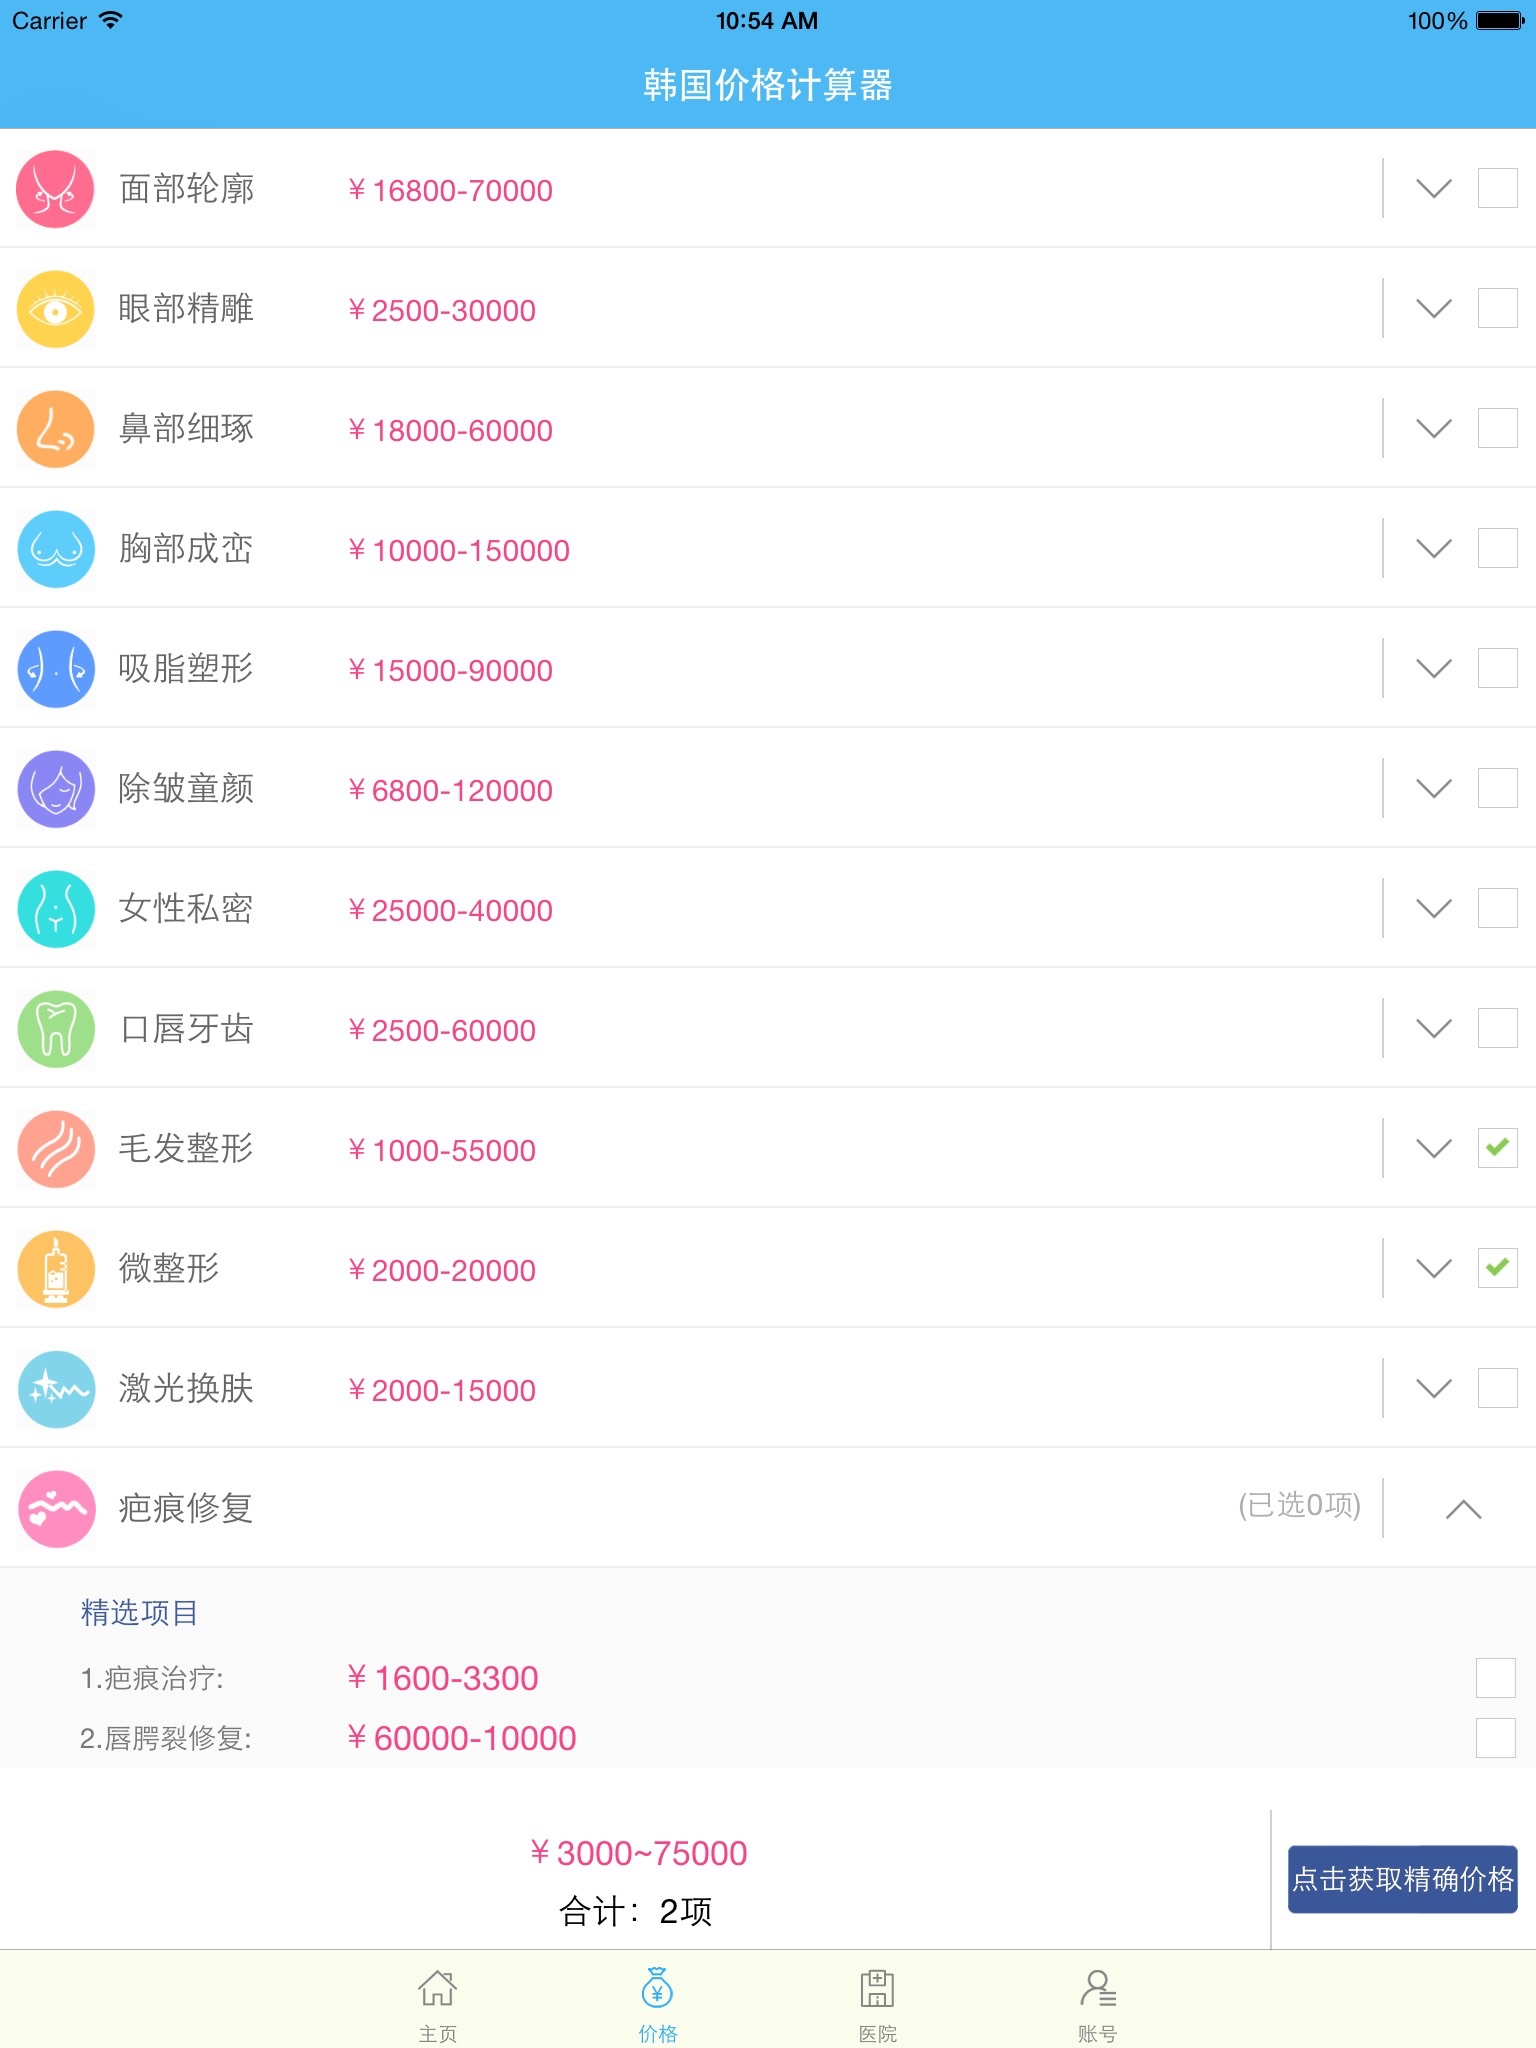Tap the orange nose category icon
This screenshot has width=1536, height=2048.
(x=56, y=429)
